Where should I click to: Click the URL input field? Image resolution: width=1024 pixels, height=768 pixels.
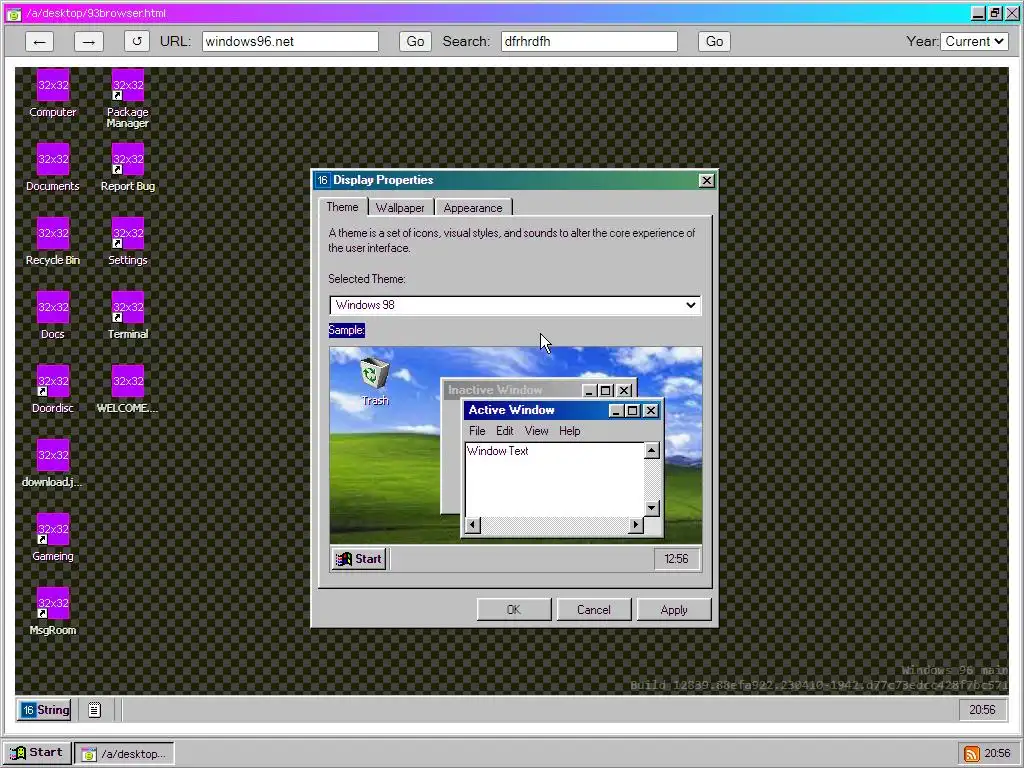290,41
